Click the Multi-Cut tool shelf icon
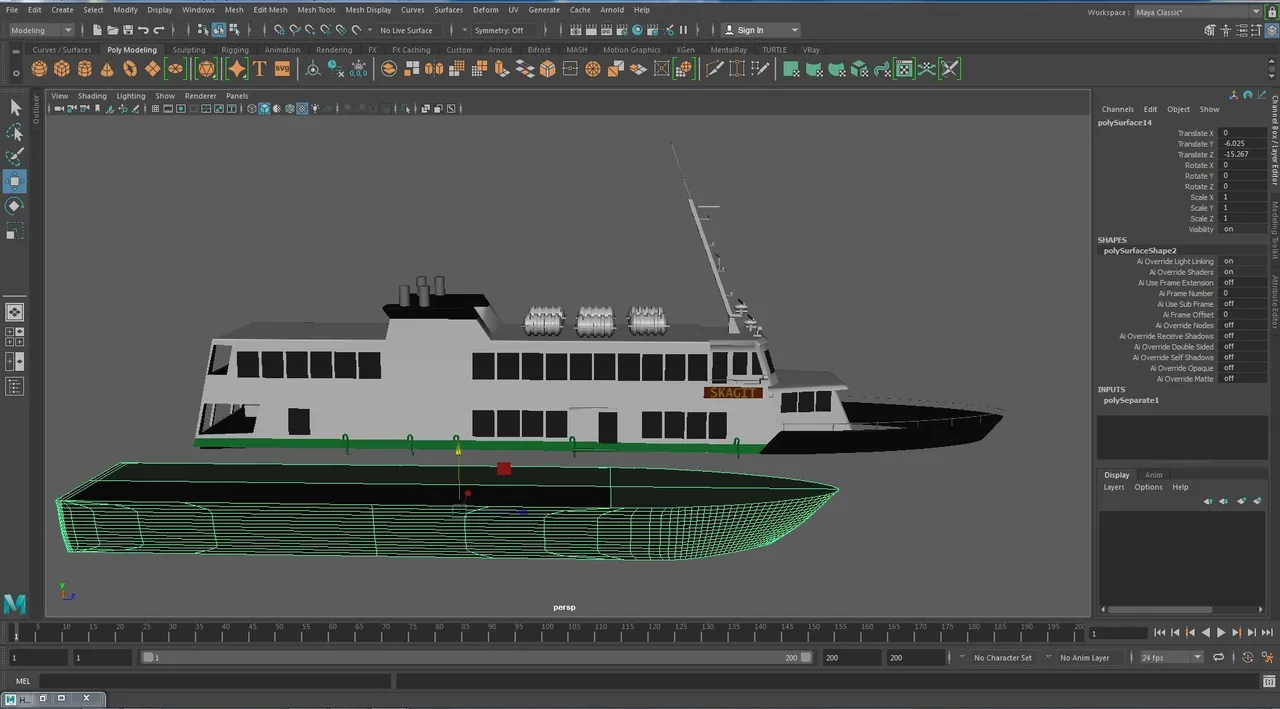The image size is (1280, 709). (x=714, y=69)
